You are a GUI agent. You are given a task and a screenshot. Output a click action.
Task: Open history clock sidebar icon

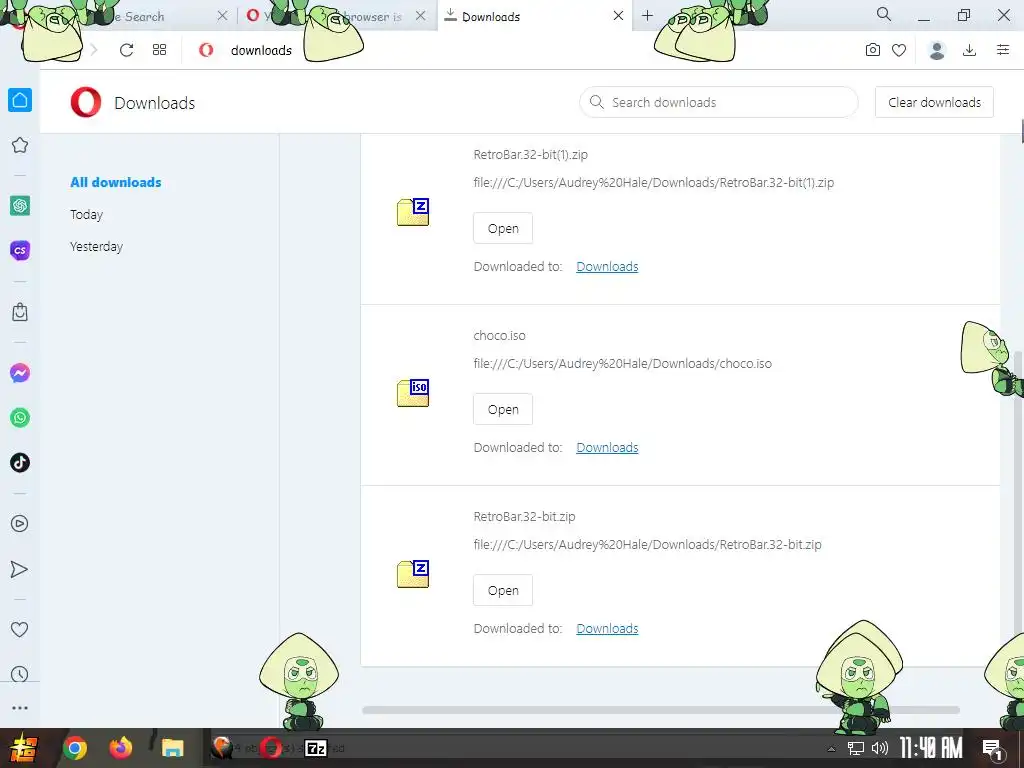(20, 674)
